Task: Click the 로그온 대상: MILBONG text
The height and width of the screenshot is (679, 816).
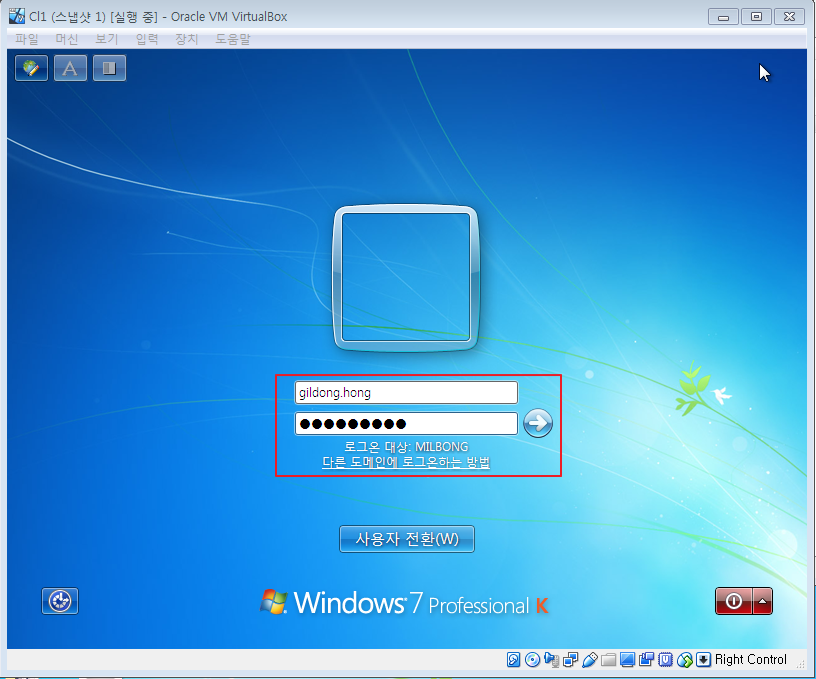Action: pyautogui.click(x=406, y=447)
